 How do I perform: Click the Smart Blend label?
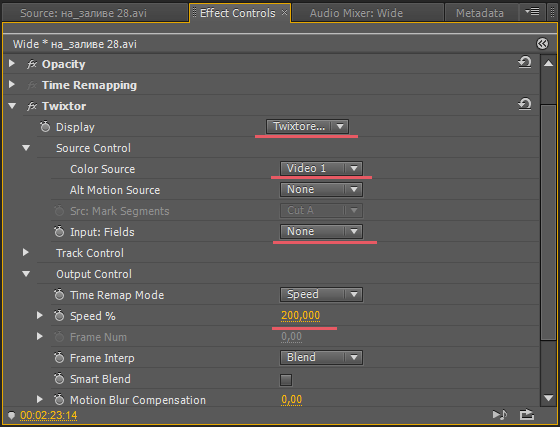coord(100,379)
